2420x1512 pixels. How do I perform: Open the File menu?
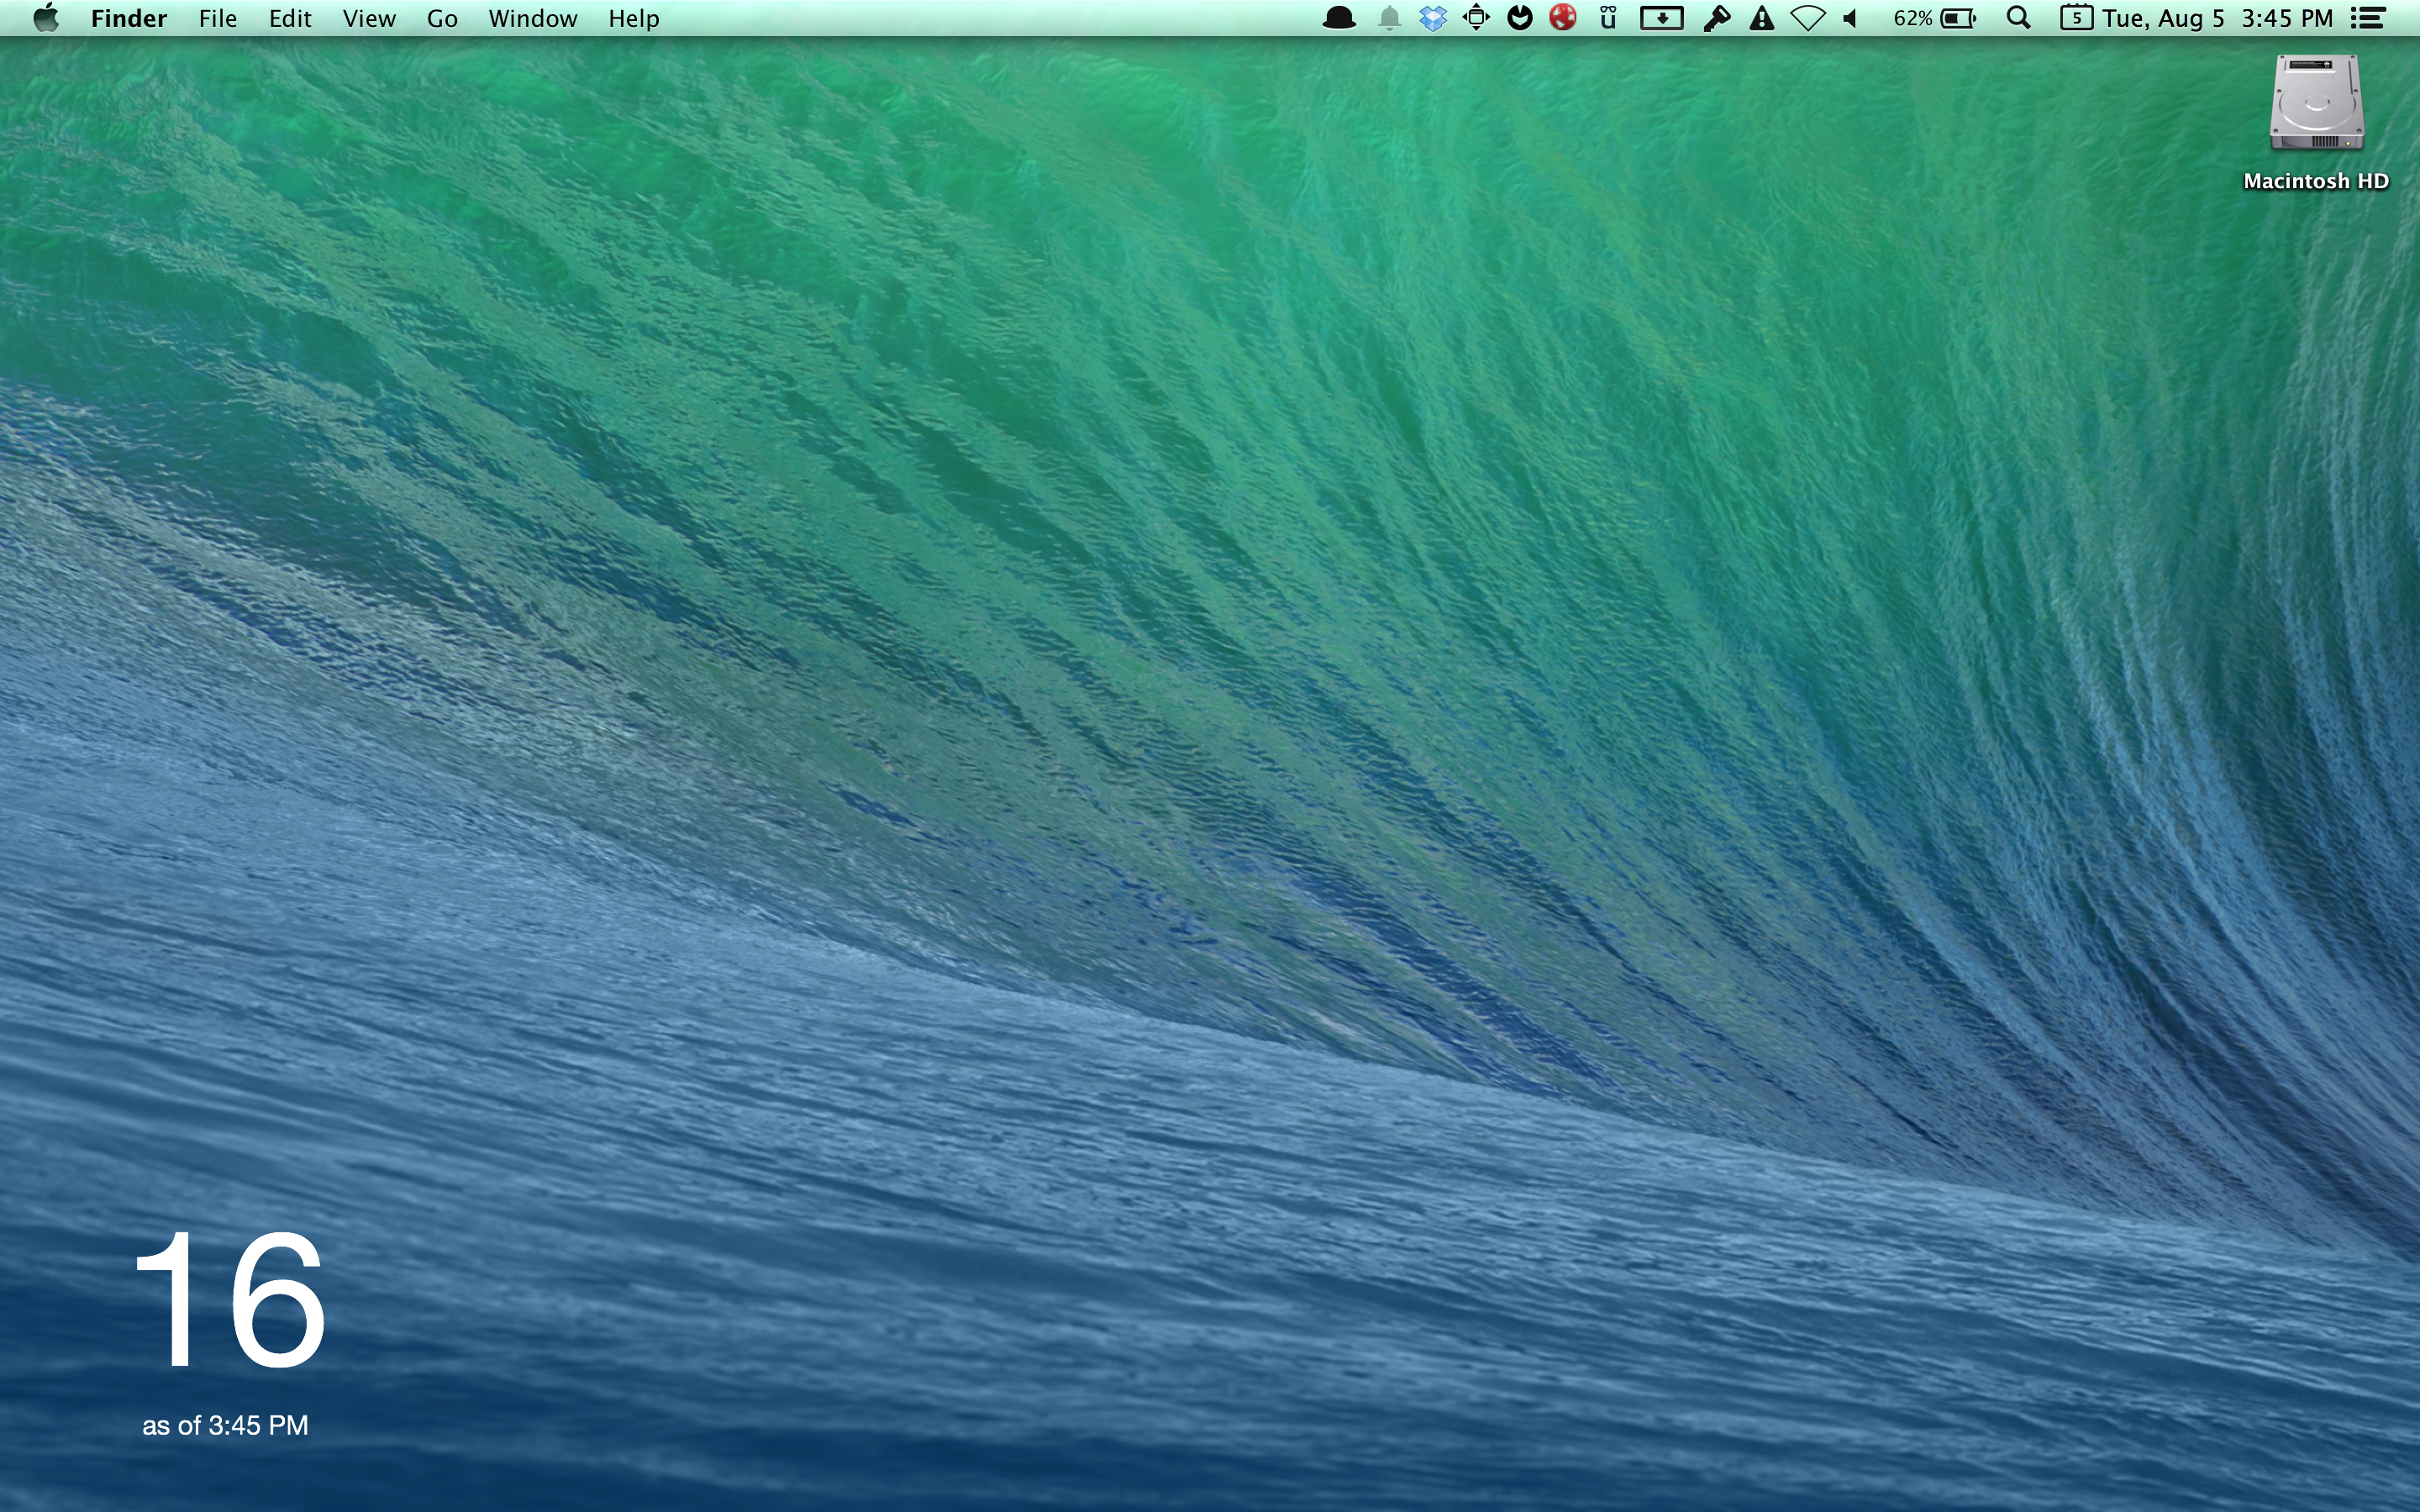pyautogui.click(x=217, y=18)
